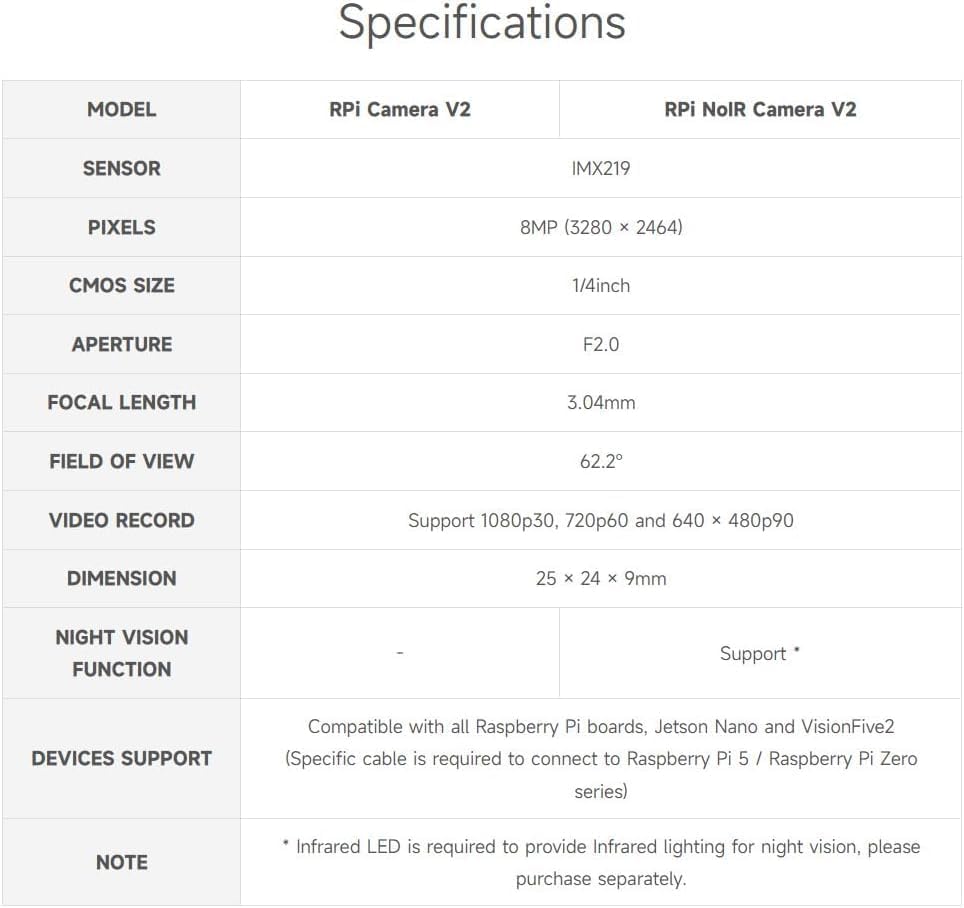Image resolution: width=964 pixels, height=908 pixels.
Task: Select the FOCAL LENGTH label
Action: click(122, 403)
